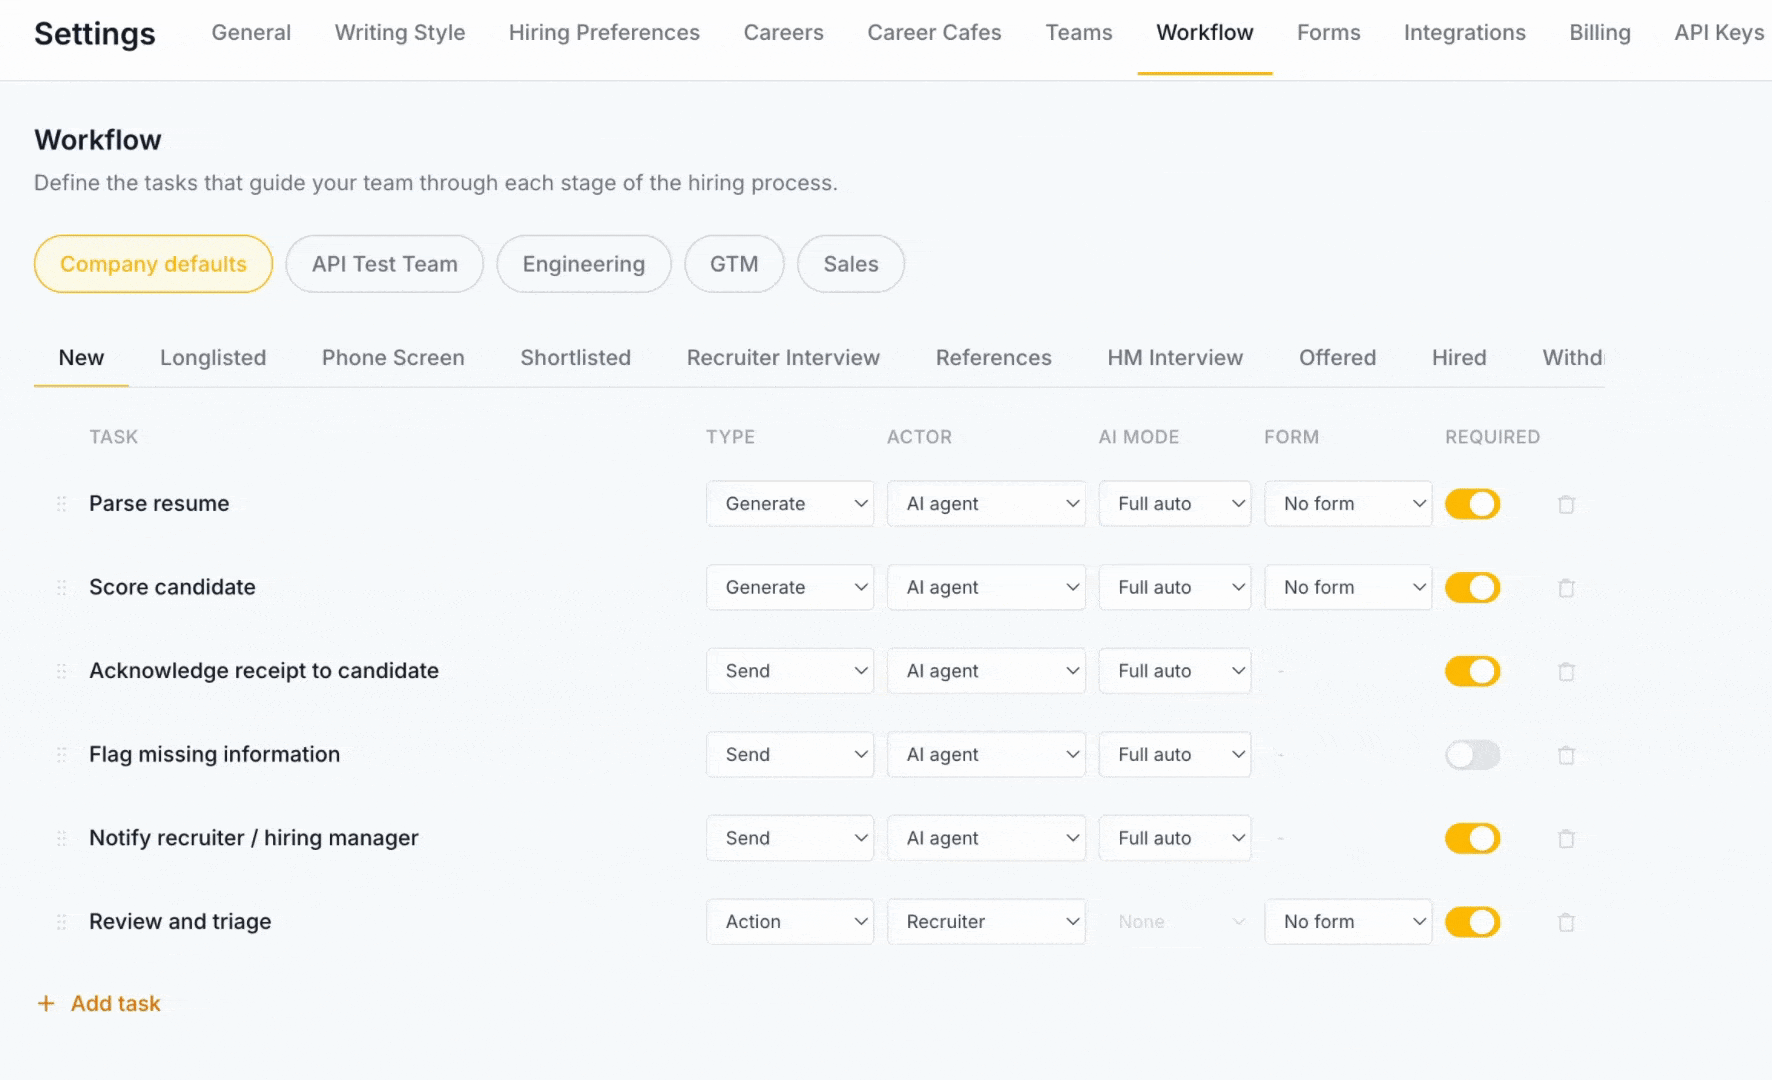Disable the Required toggle for Parse resume
This screenshot has width=1772, height=1080.
click(1471, 503)
